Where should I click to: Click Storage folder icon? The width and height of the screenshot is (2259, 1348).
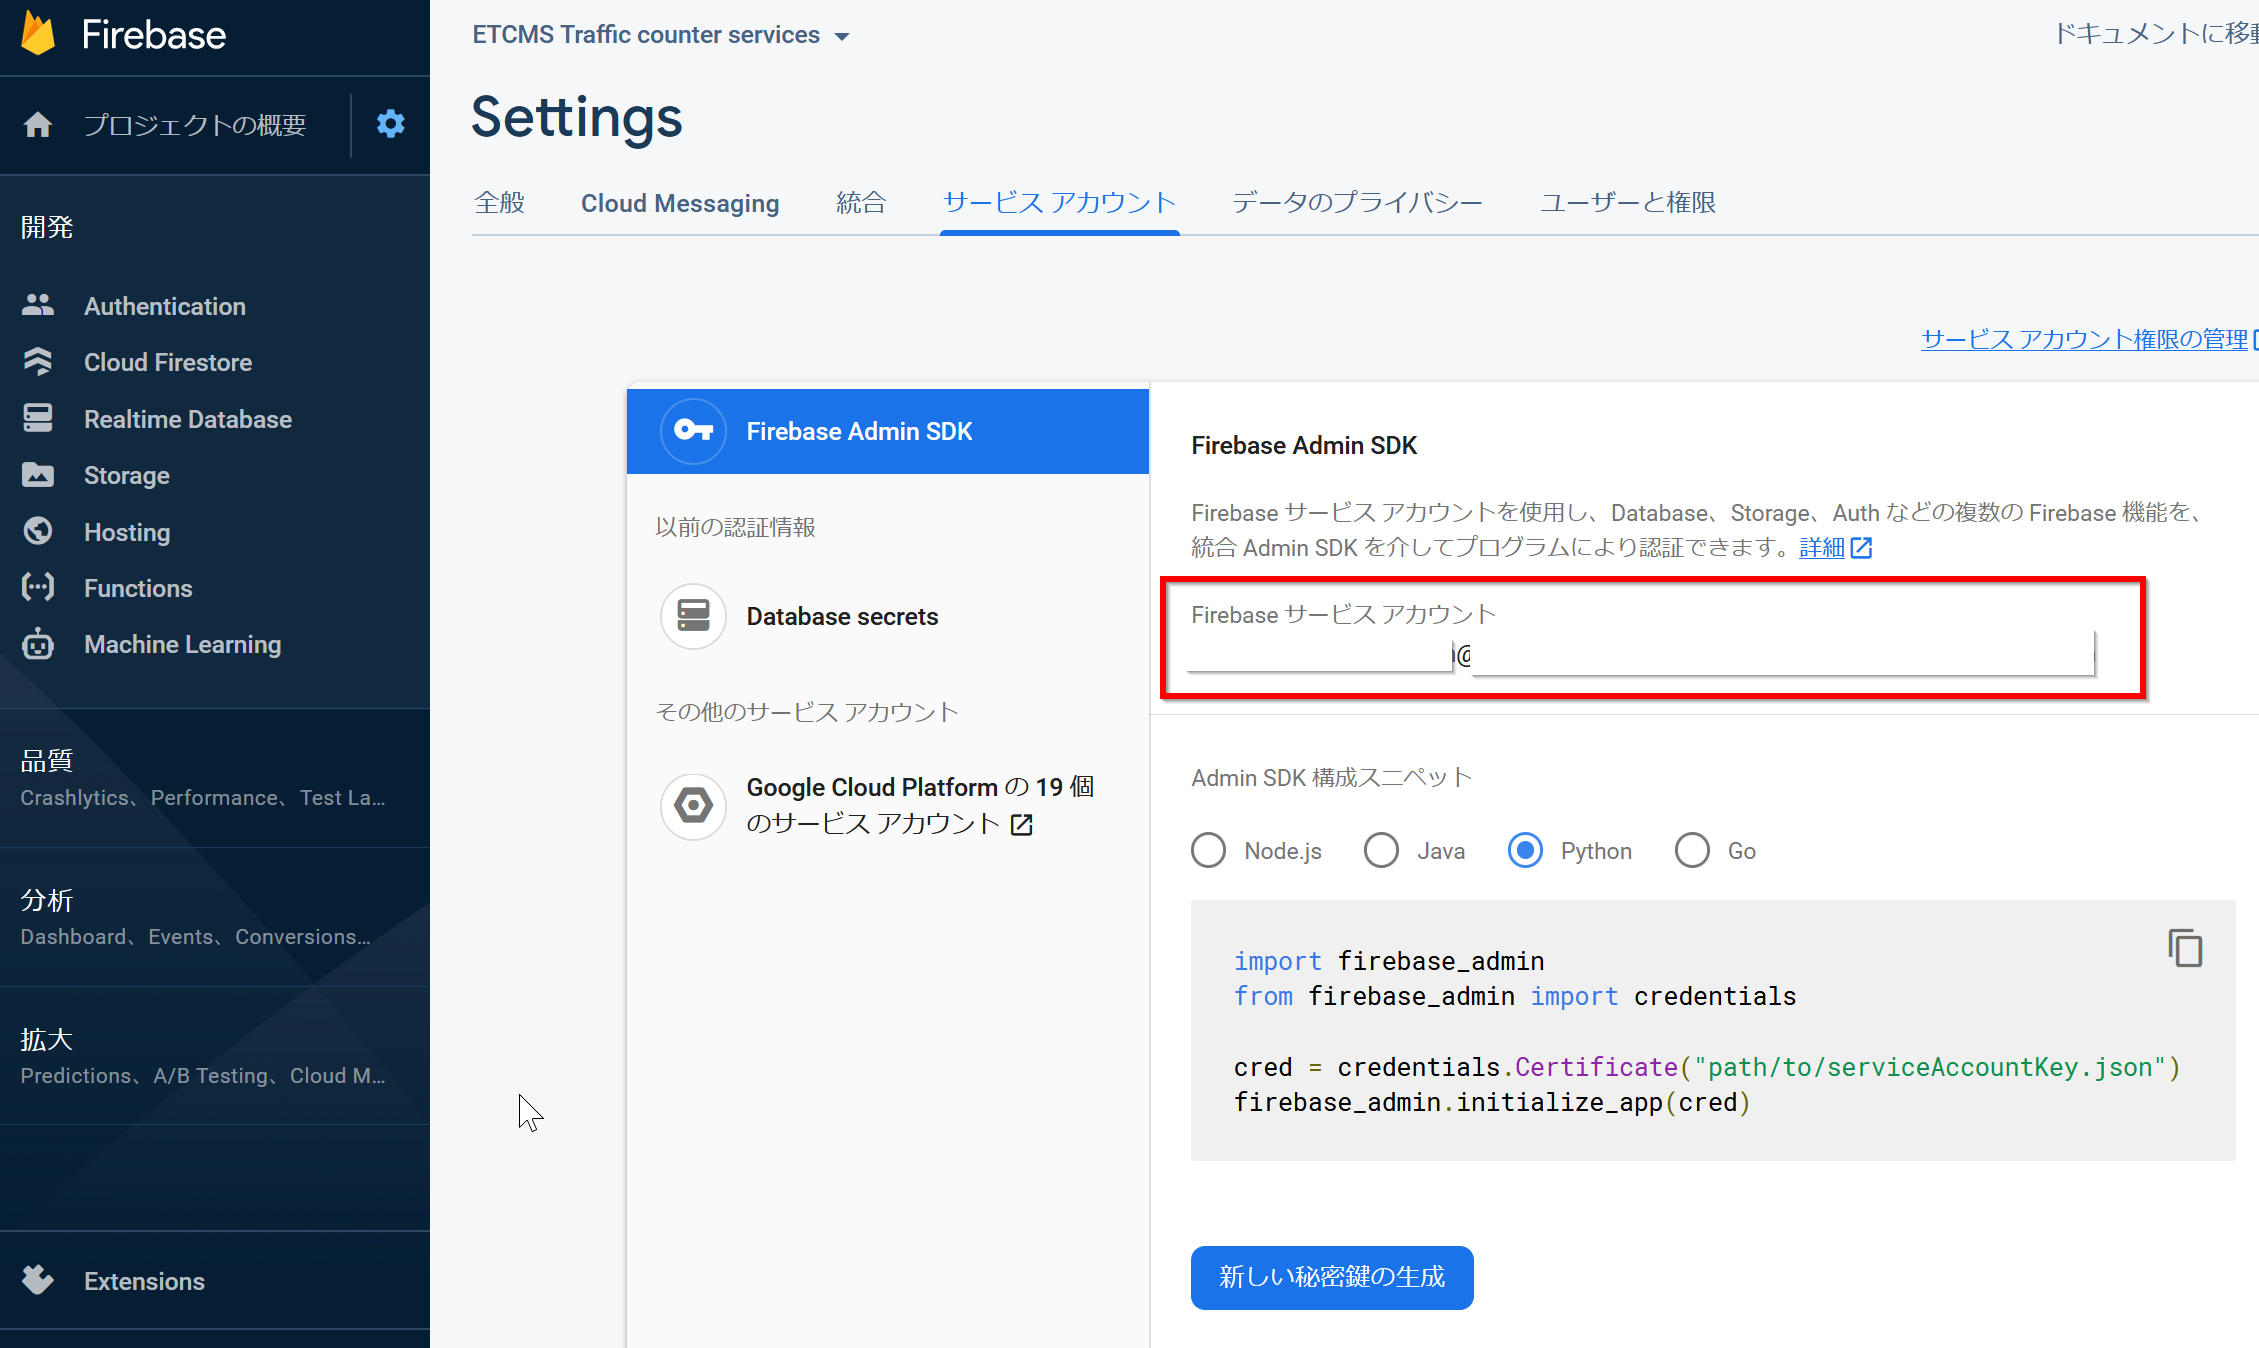click(x=38, y=475)
